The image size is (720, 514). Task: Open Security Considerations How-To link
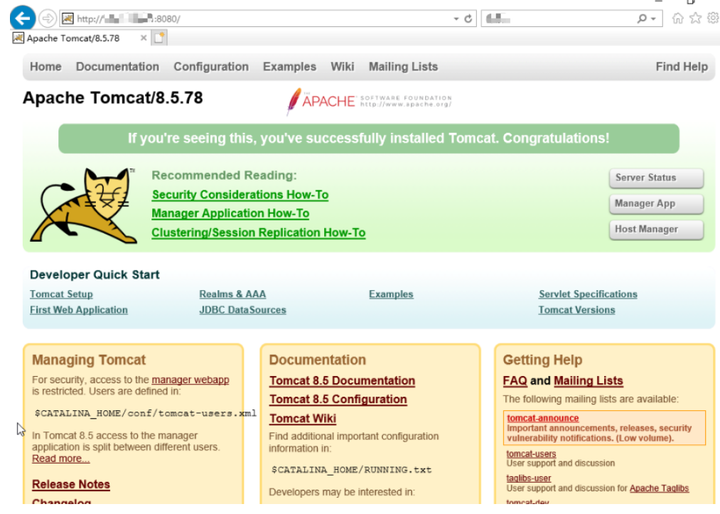[x=240, y=195]
